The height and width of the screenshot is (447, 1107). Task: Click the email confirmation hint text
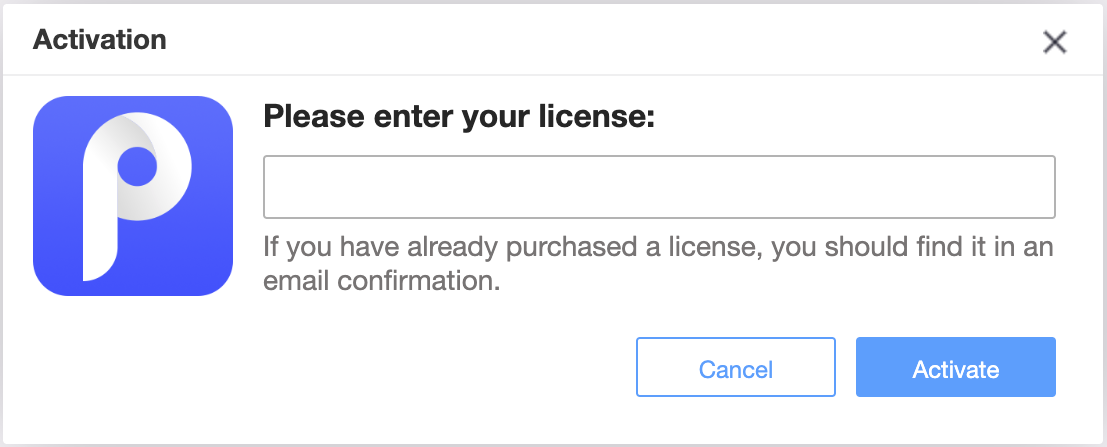[x=658, y=264]
